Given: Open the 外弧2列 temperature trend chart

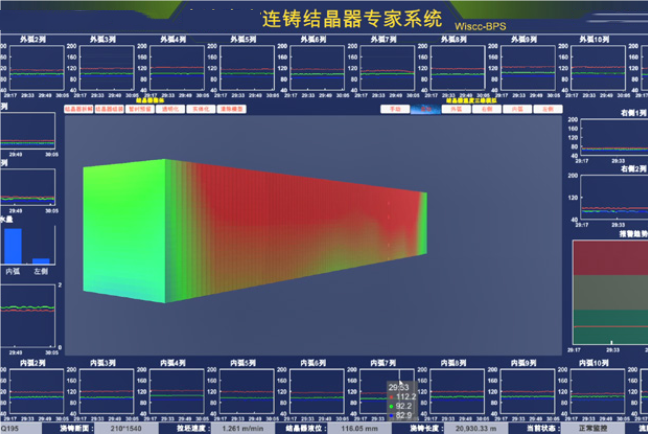Looking at the screenshot, I should pos(33,72).
